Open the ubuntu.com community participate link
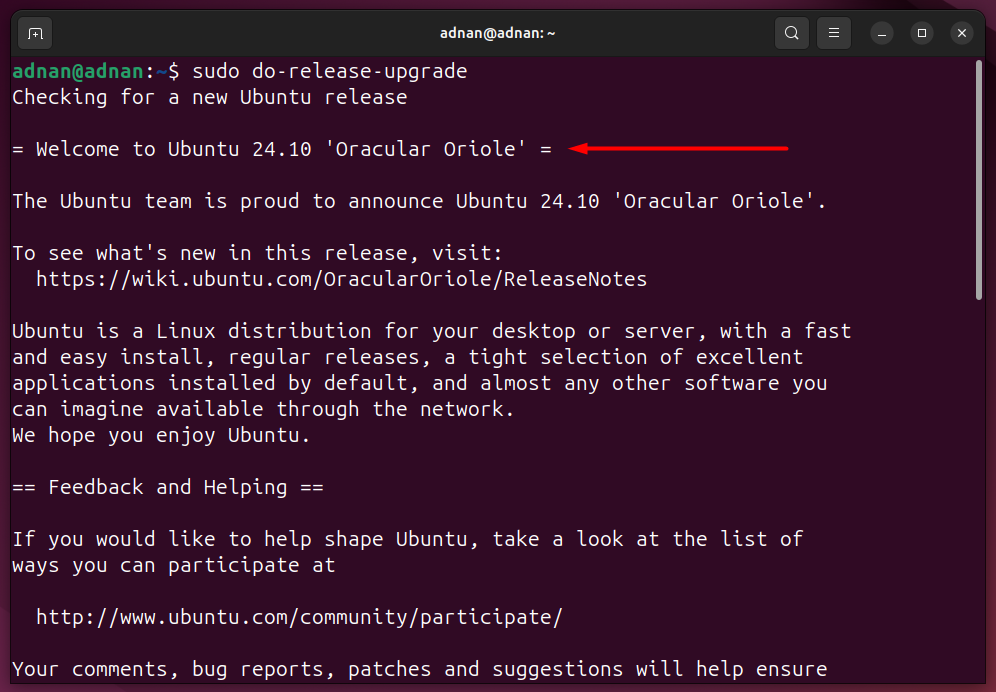 299,617
